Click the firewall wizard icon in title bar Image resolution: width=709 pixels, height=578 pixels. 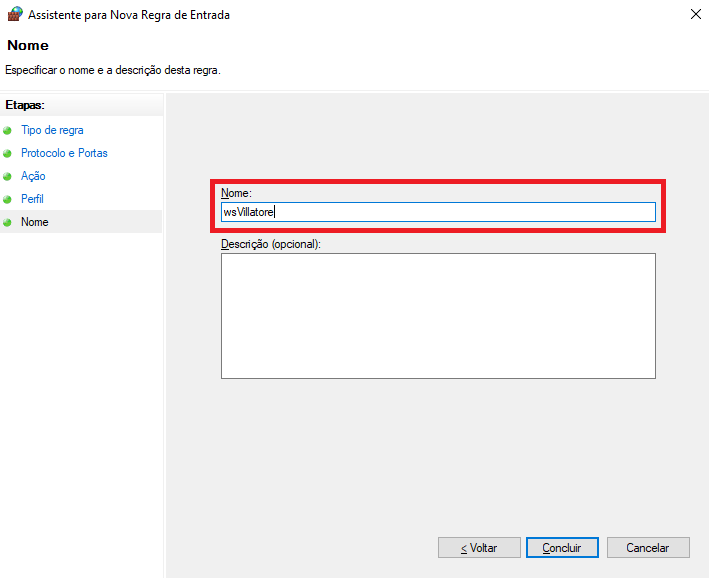(x=15, y=14)
